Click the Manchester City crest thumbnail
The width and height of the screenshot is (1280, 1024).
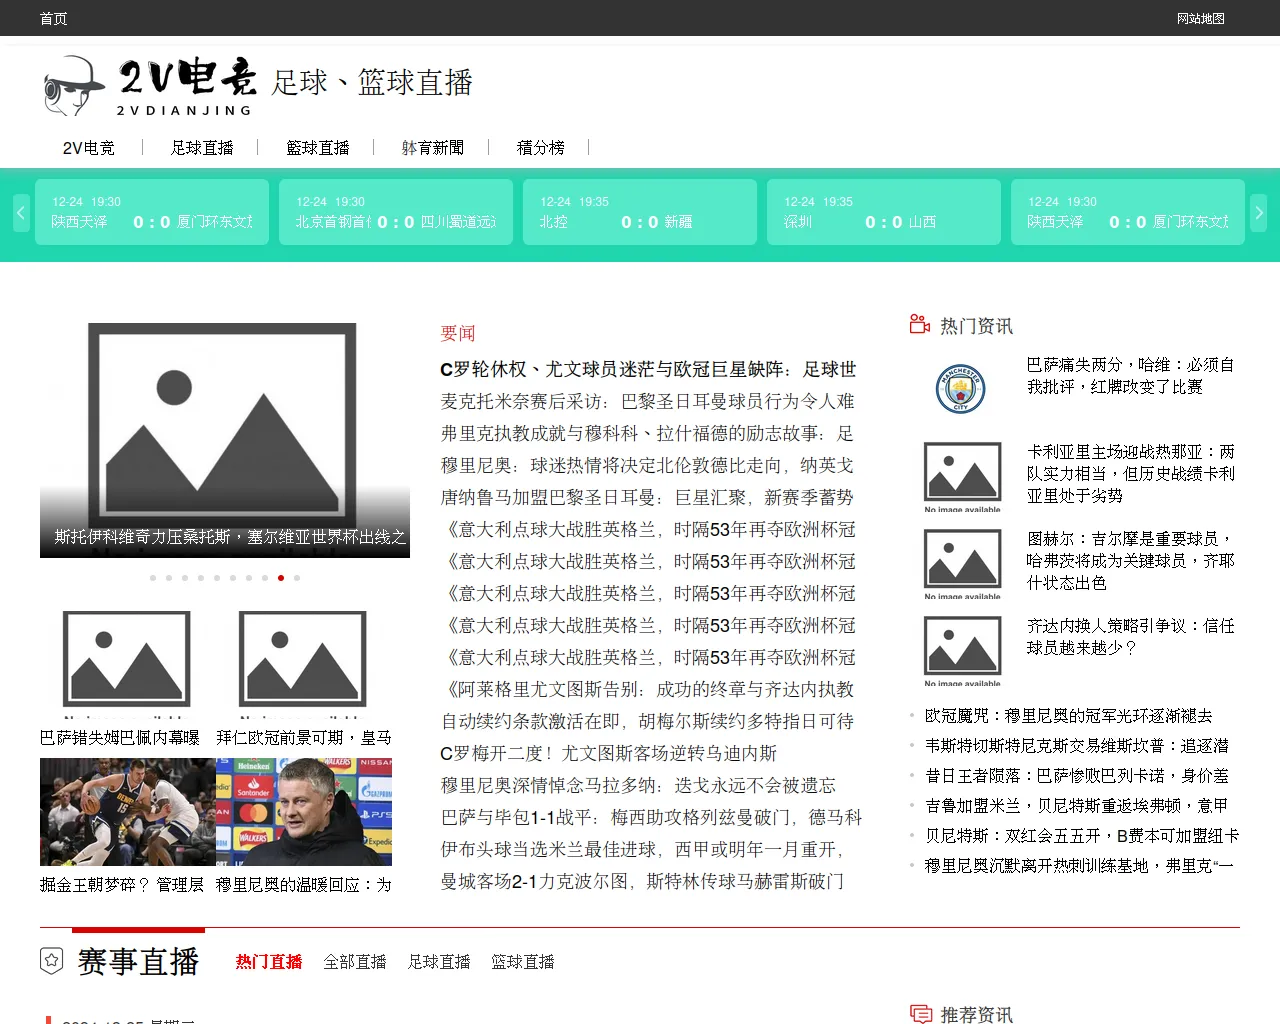(961, 388)
